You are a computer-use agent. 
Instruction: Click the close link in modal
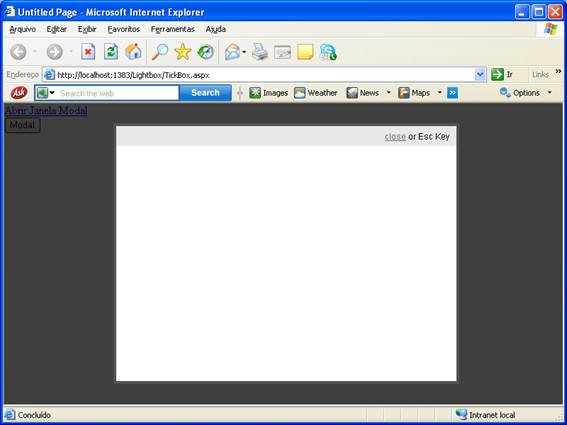point(395,136)
